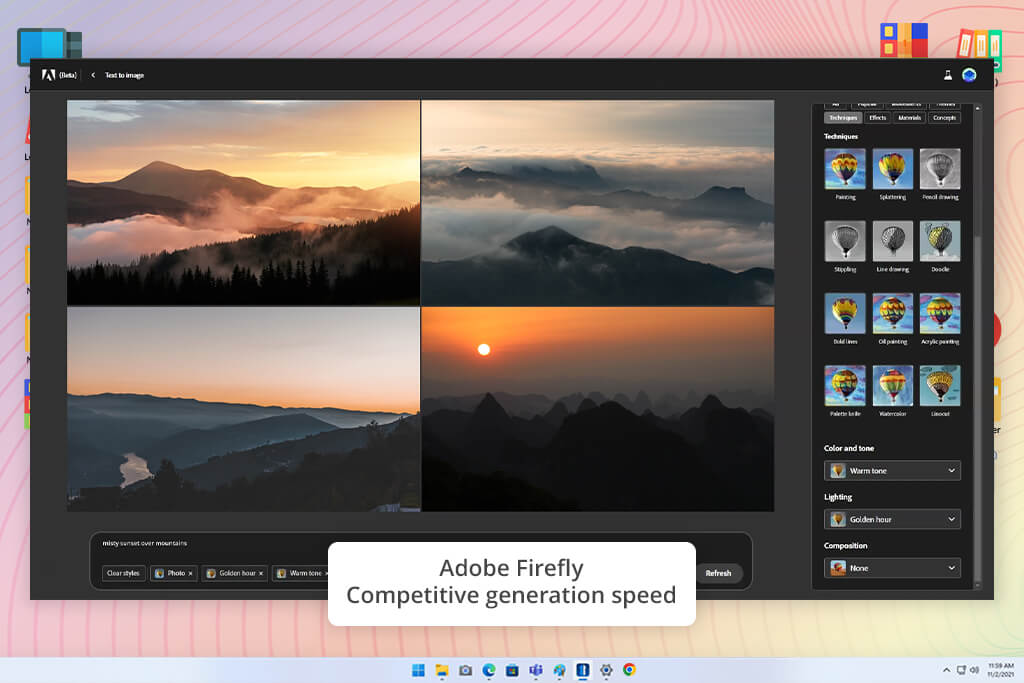Switch to the Techniques tab

[x=843, y=118]
